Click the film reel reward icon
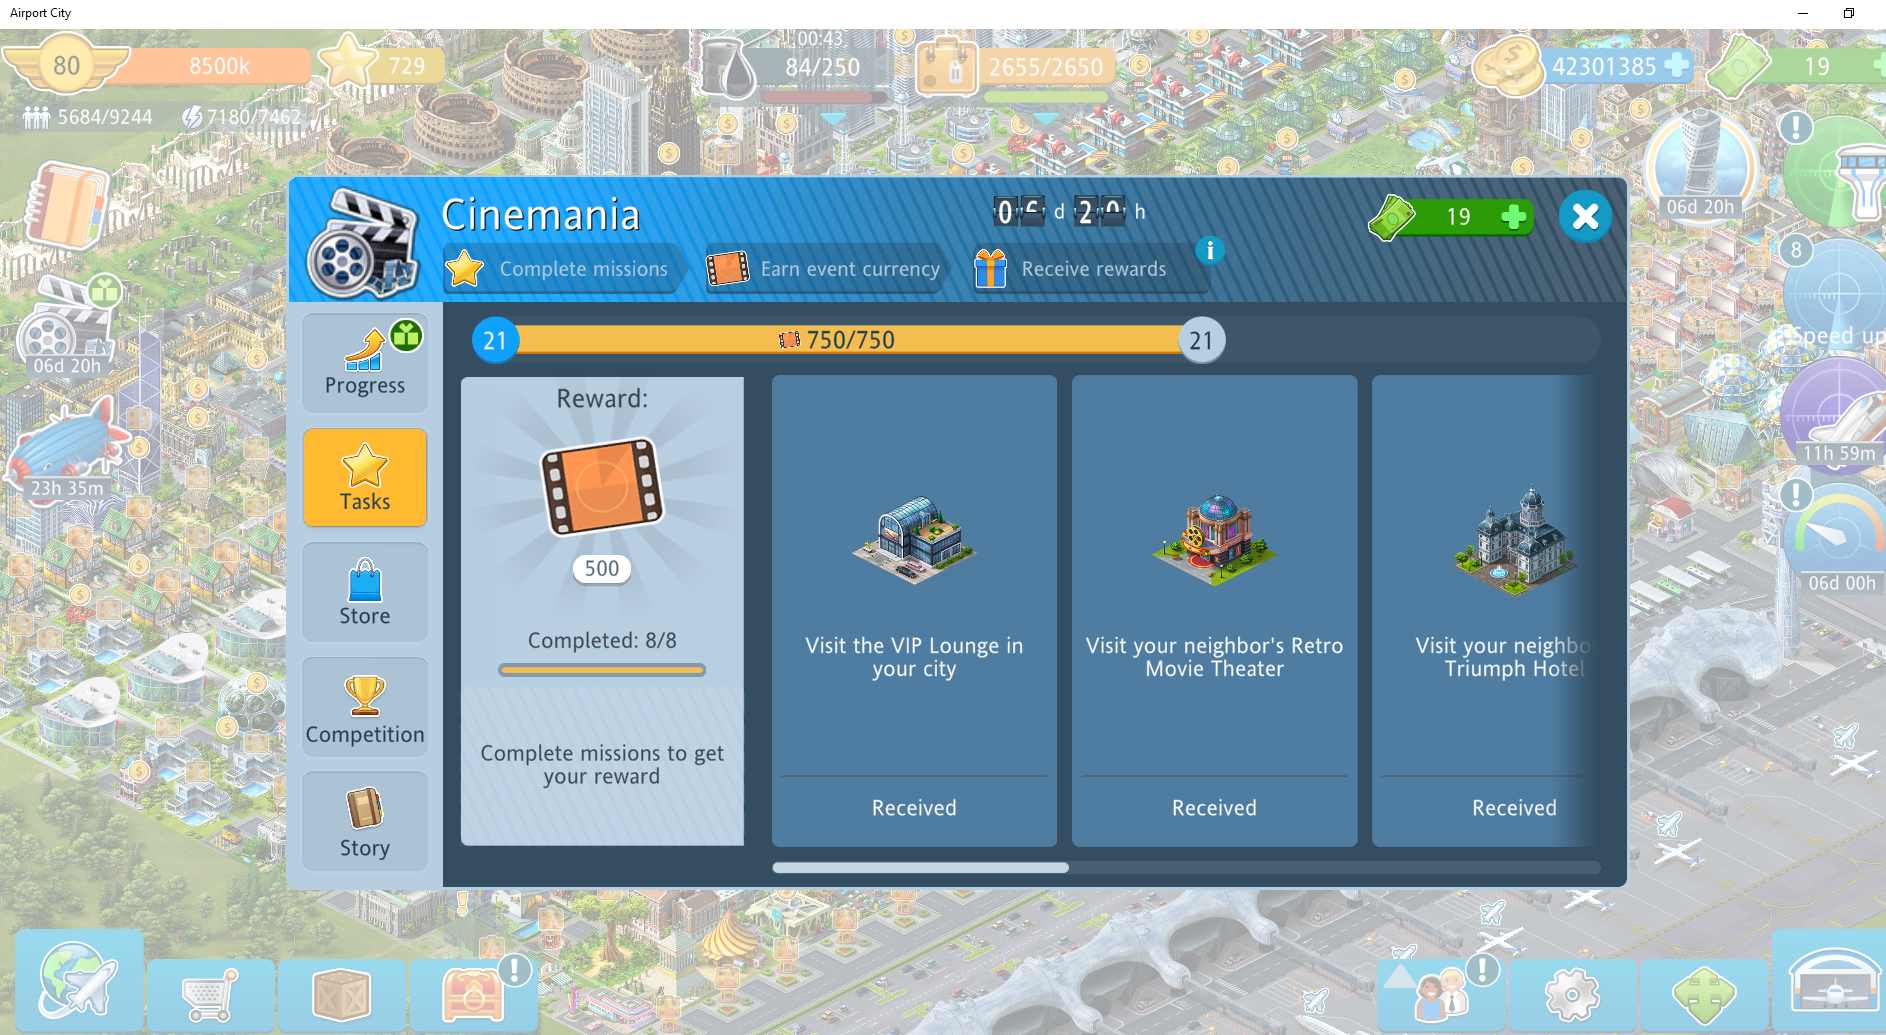Image resolution: width=1886 pixels, height=1035 pixels. (x=602, y=487)
